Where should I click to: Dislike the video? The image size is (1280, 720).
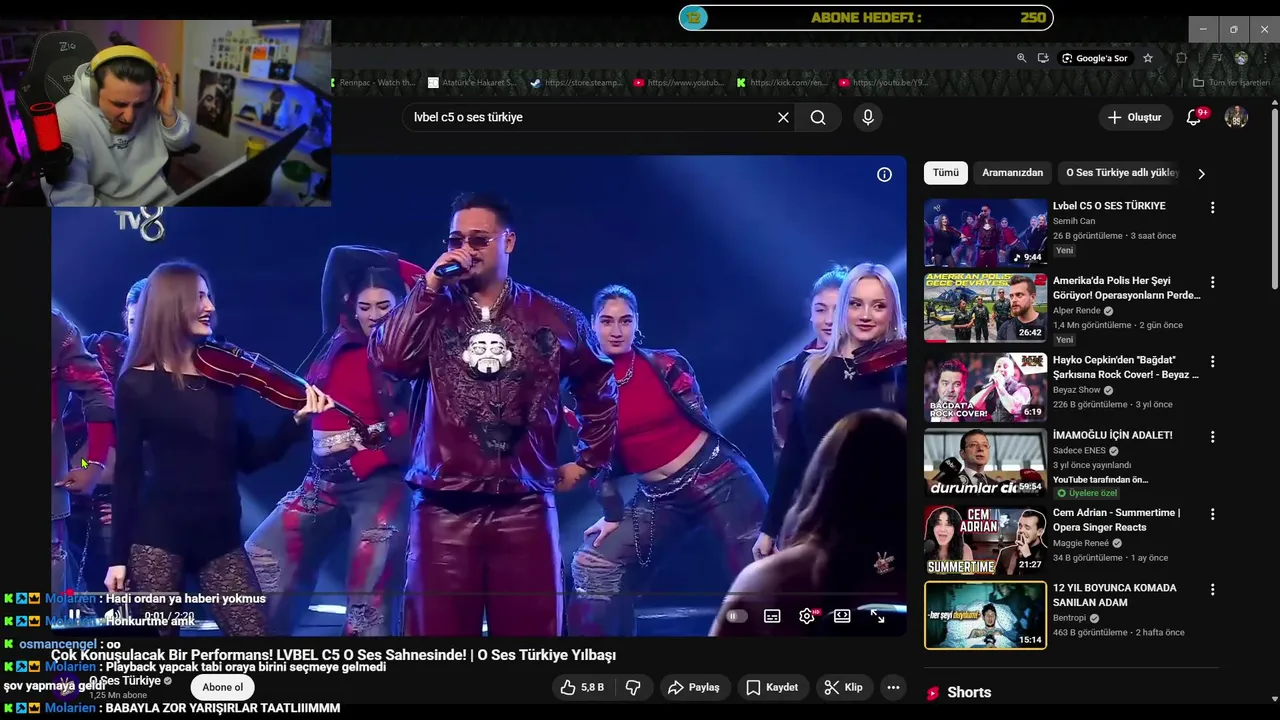pyautogui.click(x=632, y=687)
